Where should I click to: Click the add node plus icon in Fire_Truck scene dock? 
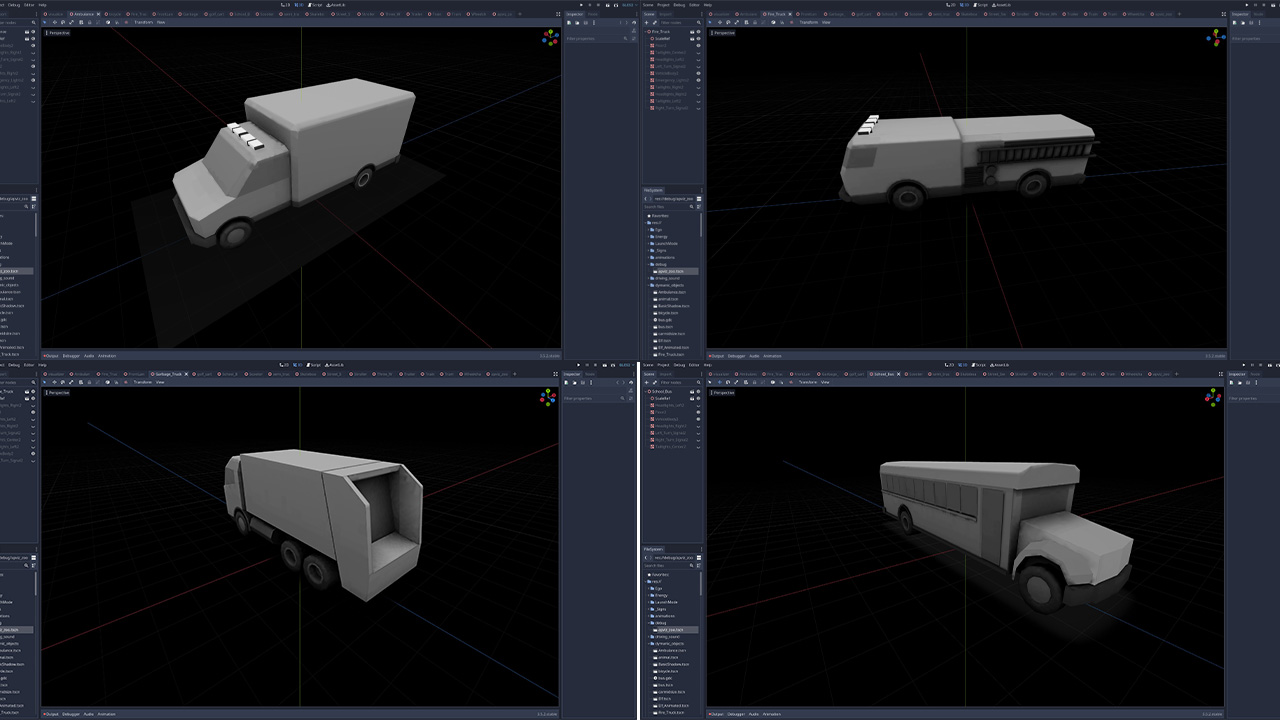[x=646, y=22]
